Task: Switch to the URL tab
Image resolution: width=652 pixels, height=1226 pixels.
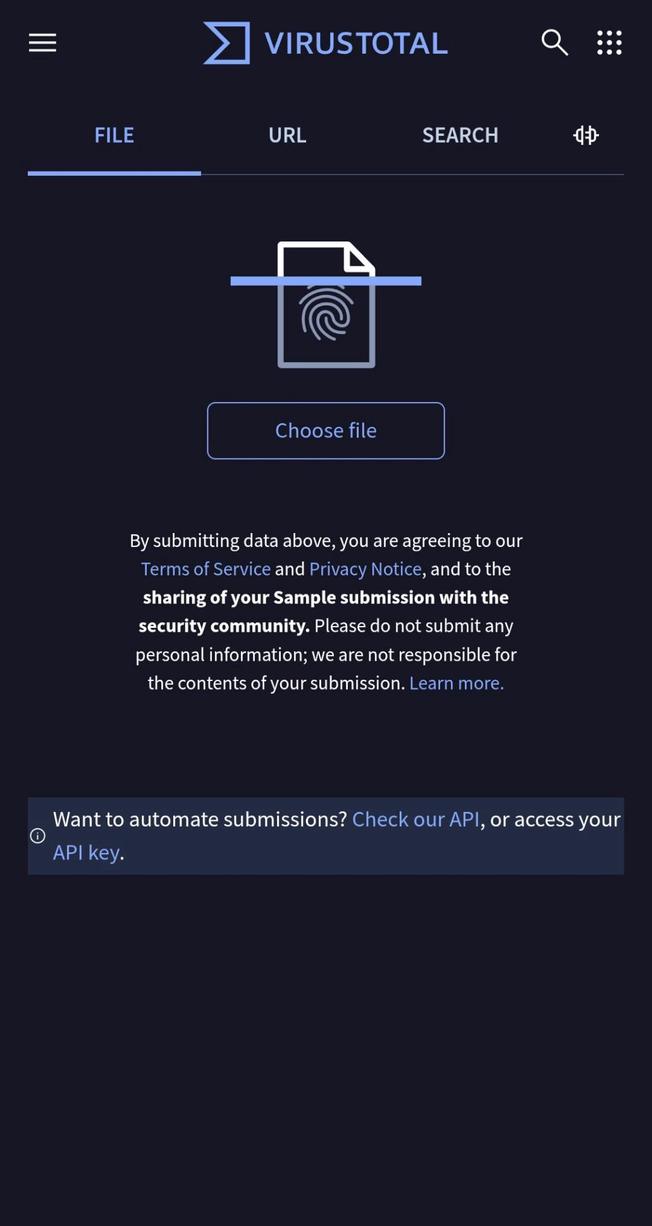Action: click(x=287, y=132)
